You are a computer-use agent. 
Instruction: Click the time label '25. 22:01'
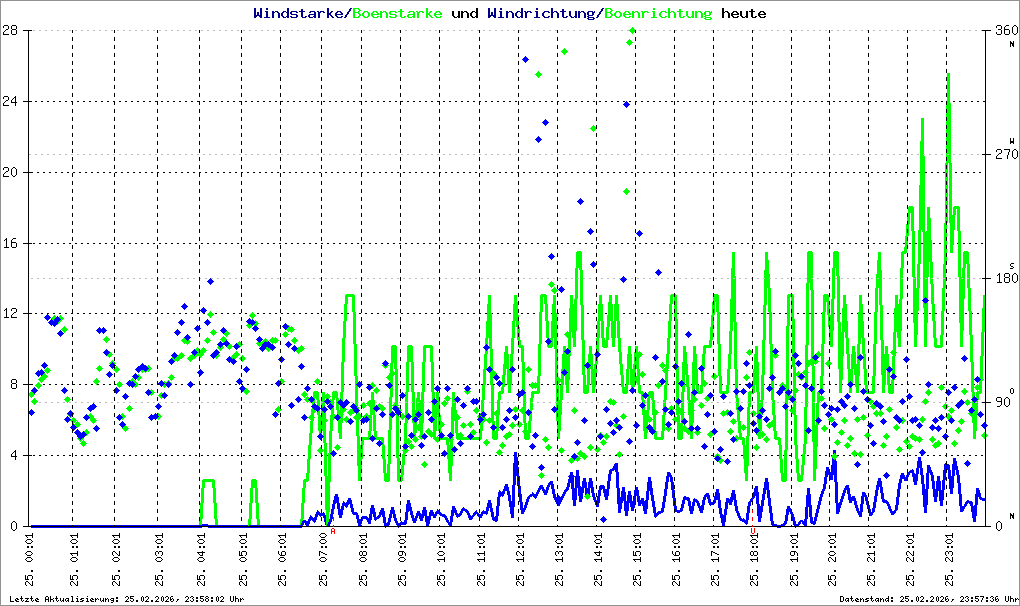[x=911, y=560]
